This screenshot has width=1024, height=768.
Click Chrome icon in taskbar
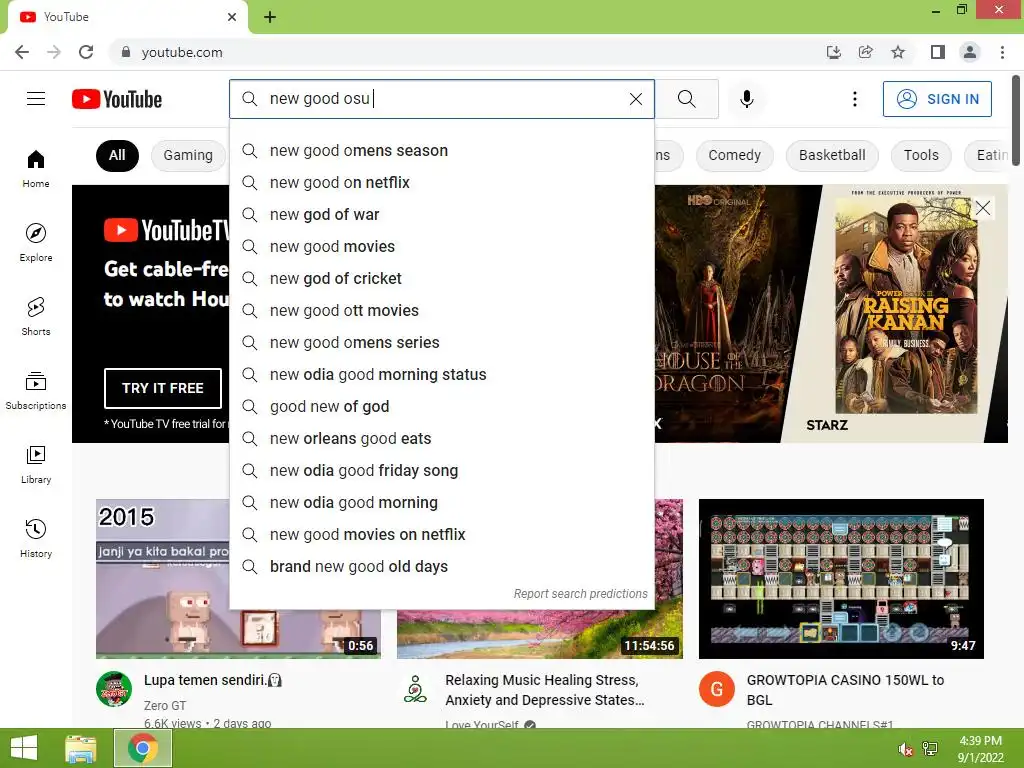tap(143, 748)
